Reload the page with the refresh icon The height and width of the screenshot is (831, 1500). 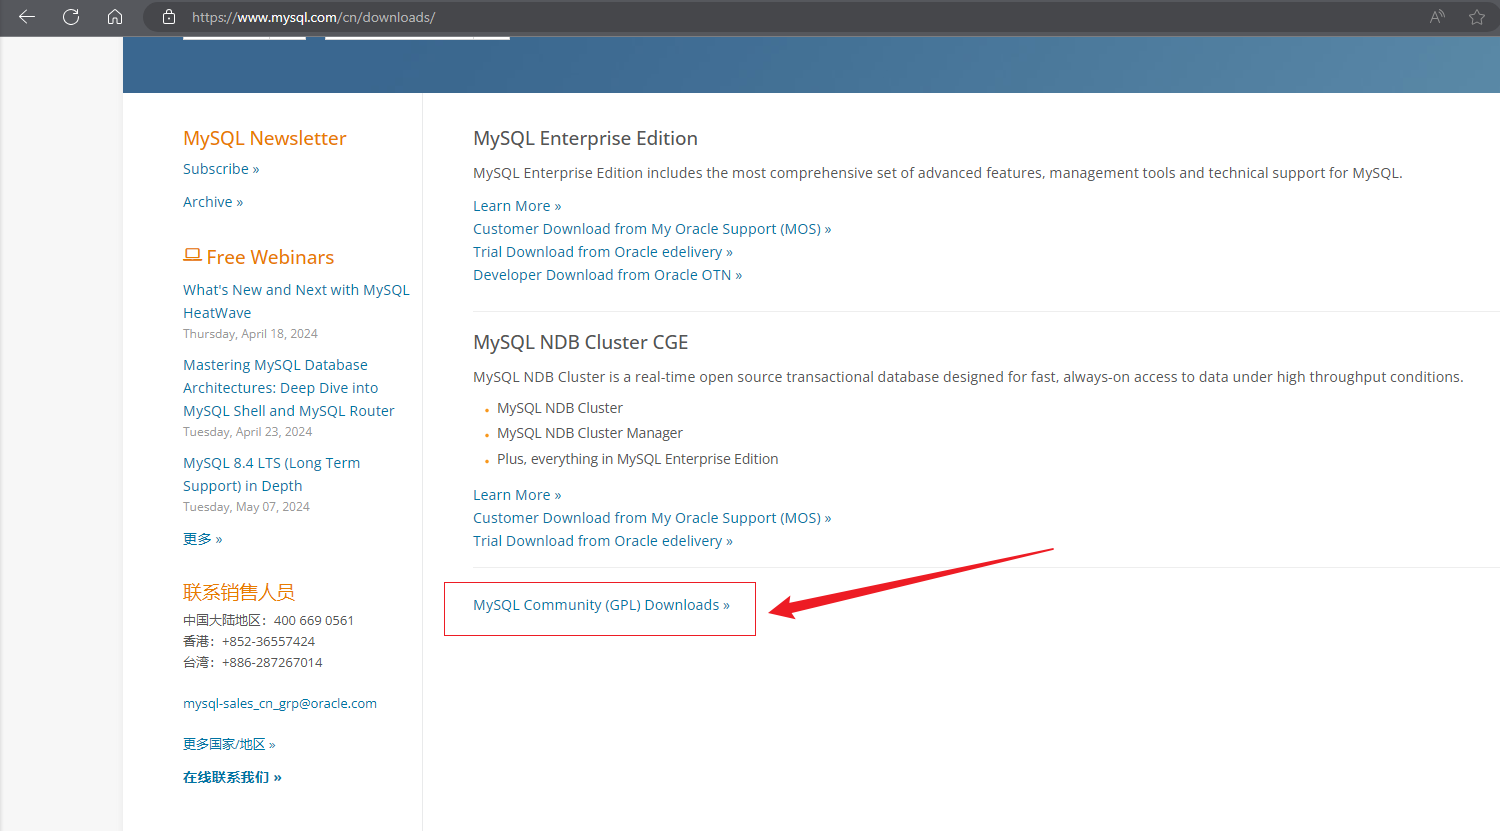(71, 17)
